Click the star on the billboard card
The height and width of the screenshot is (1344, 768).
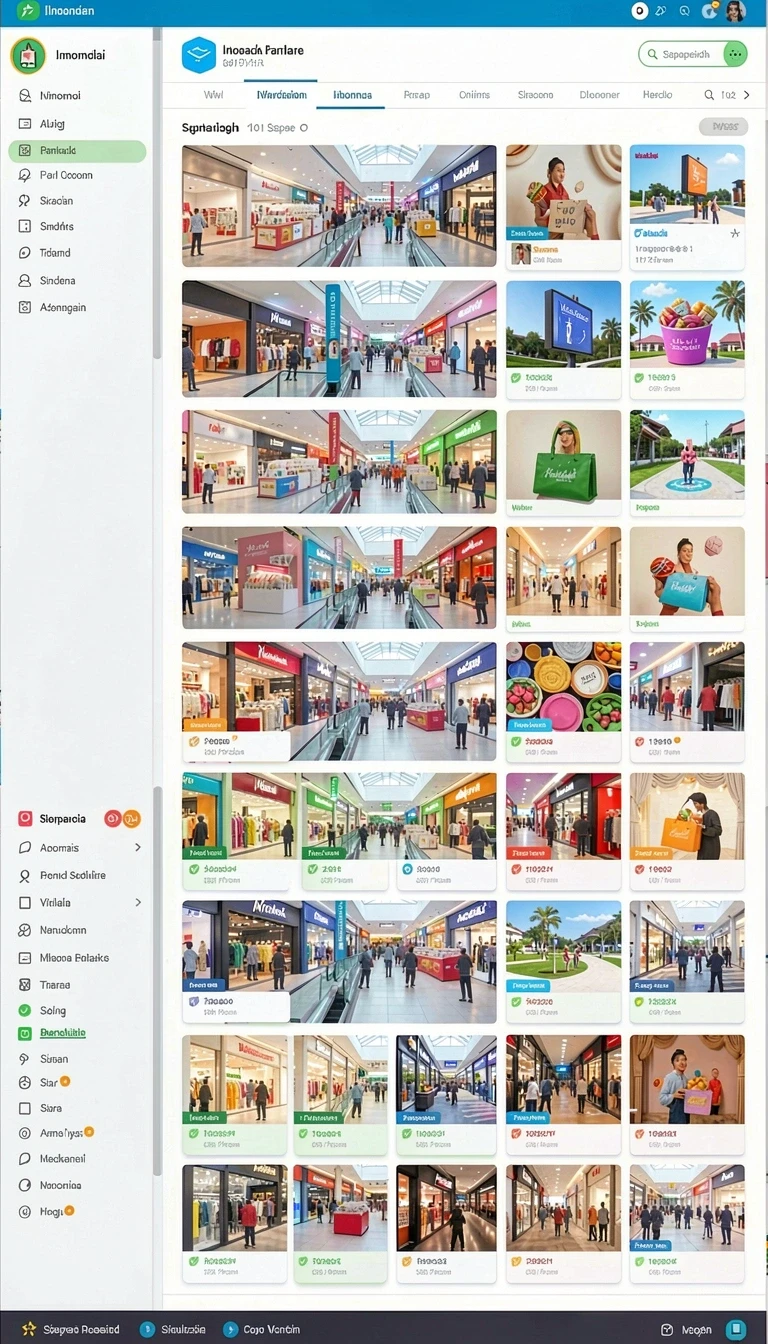[x=735, y=233]
